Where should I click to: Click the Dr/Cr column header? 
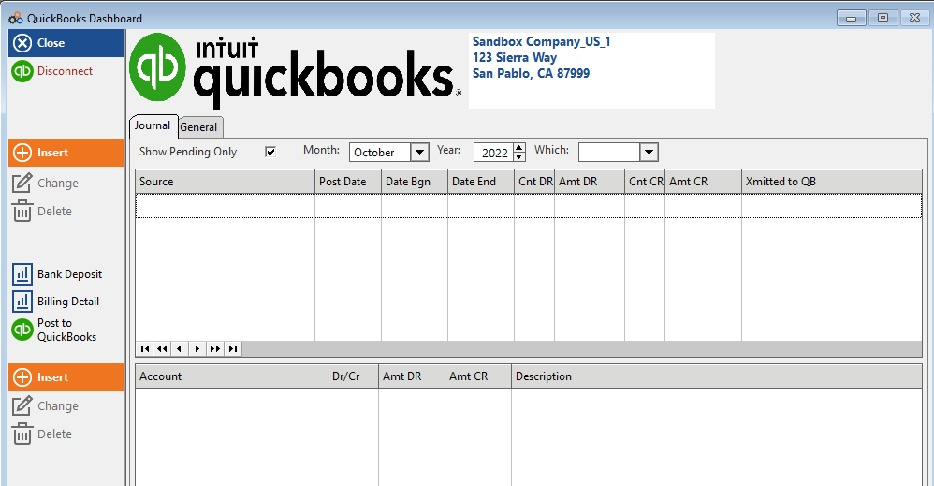coord(346,376)
